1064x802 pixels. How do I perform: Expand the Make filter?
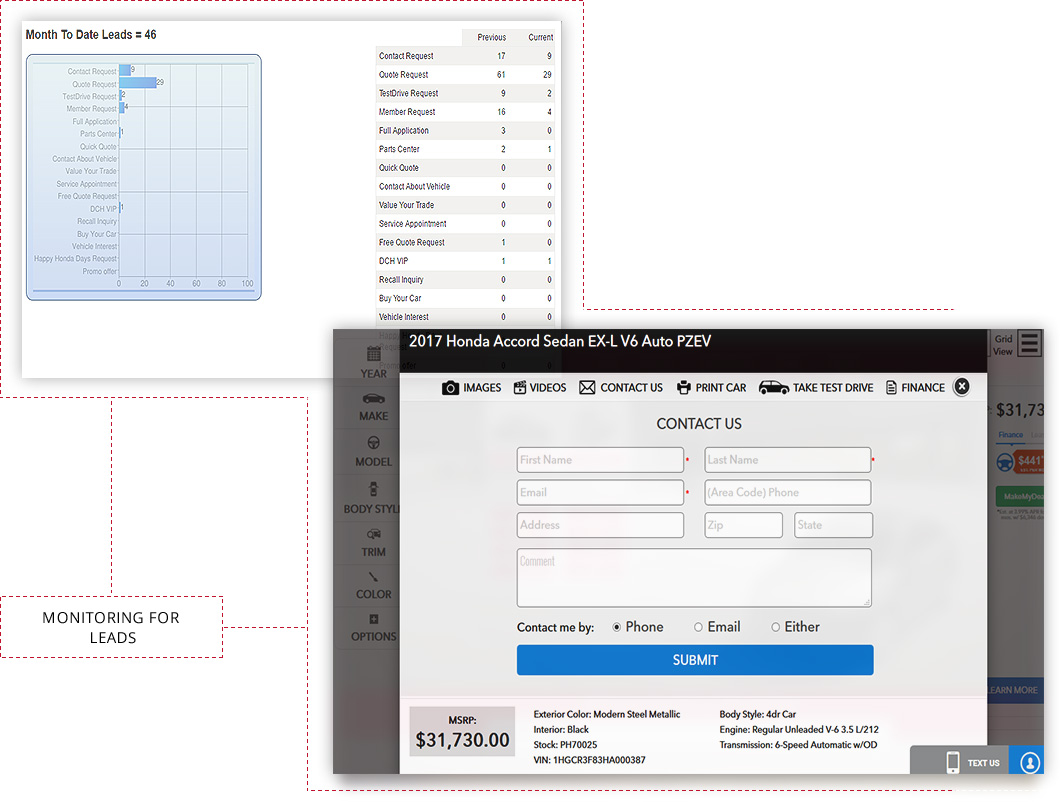[x=373, y=405]
